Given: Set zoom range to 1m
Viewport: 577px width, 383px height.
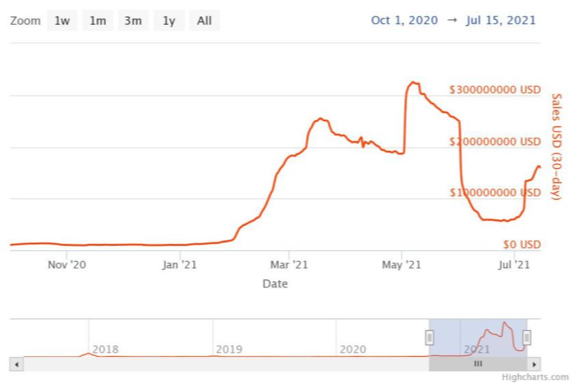Looking at the screenshot, I should click(x=98, y=21).
